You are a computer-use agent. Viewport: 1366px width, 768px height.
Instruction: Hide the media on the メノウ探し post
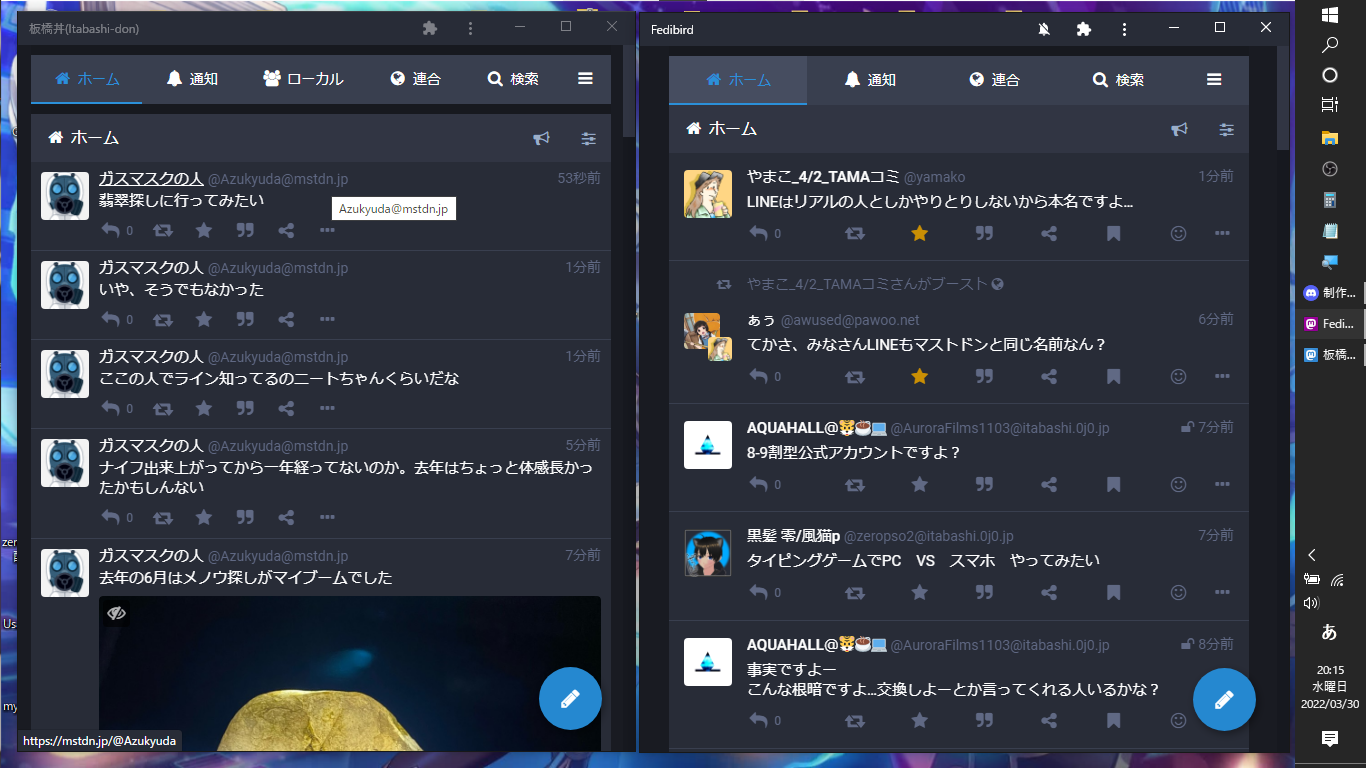click(116, 613)
